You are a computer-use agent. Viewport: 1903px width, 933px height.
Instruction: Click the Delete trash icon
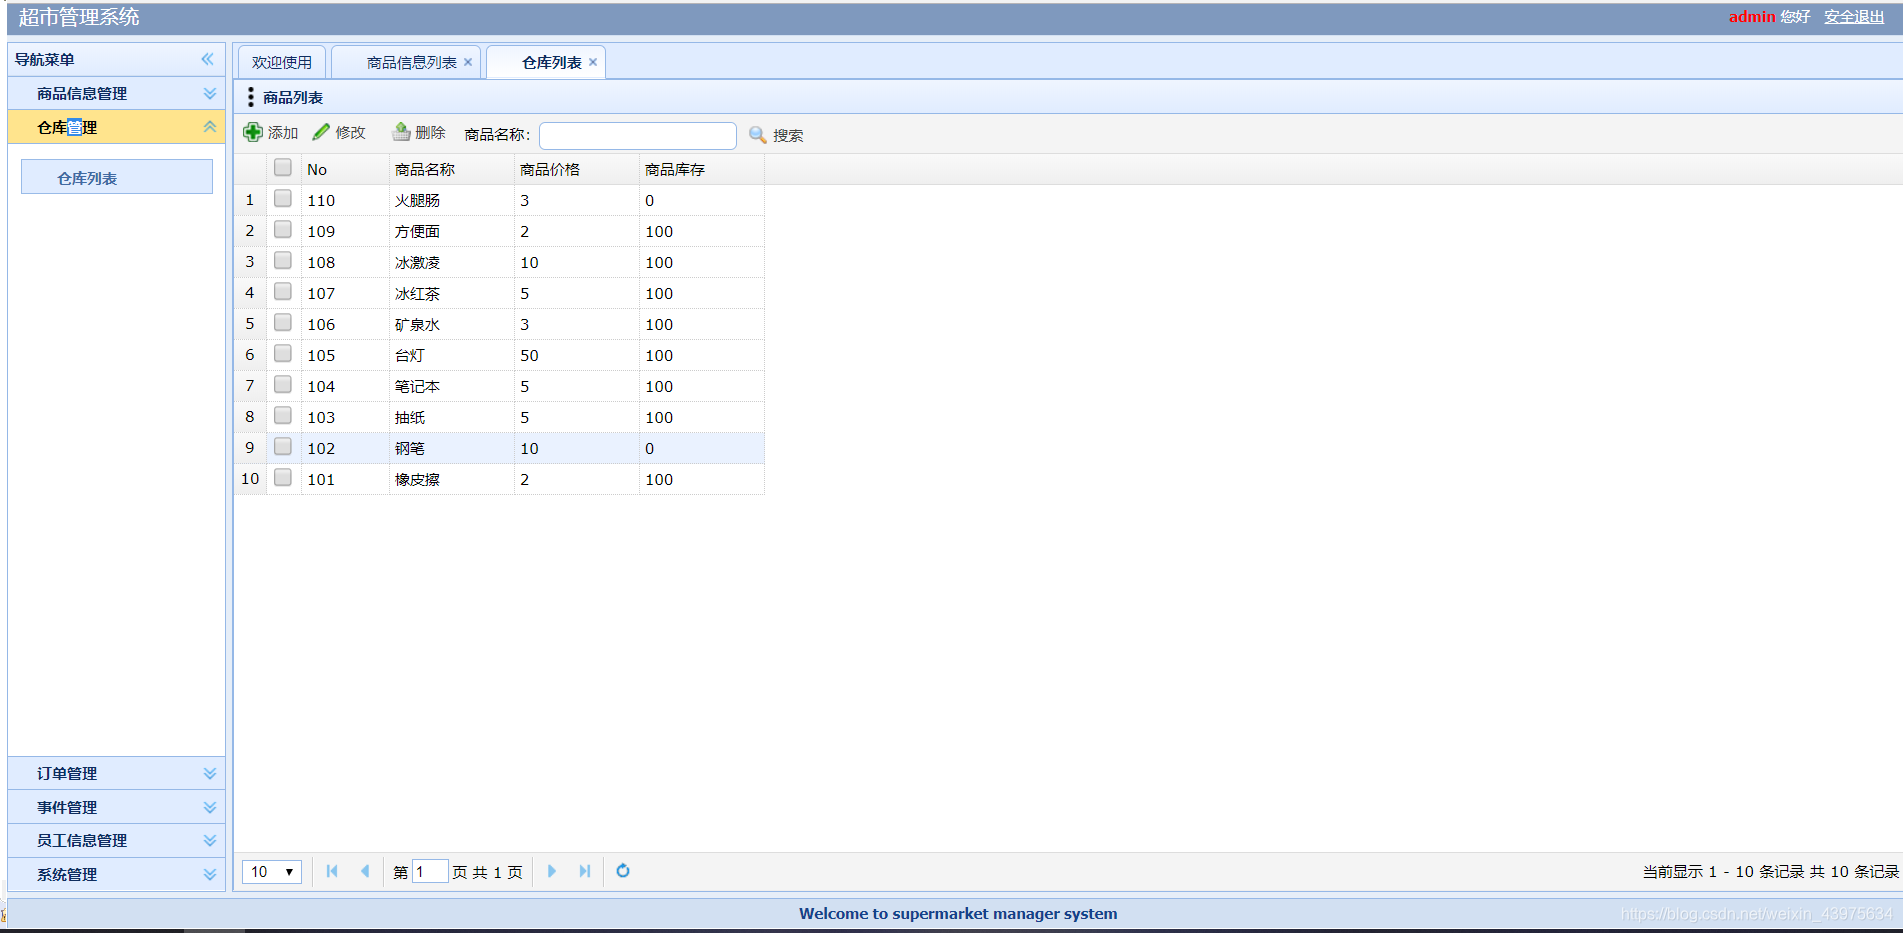401,132
